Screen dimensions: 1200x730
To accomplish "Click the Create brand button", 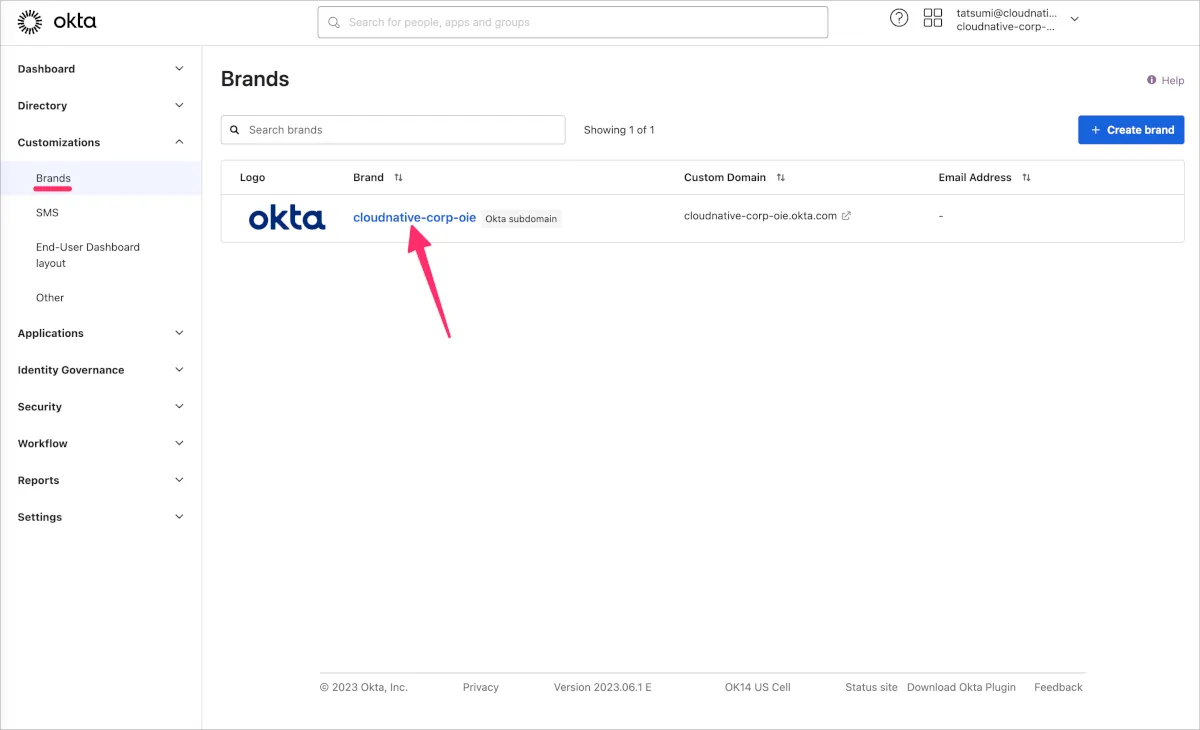I will [x=1131, y=130].
